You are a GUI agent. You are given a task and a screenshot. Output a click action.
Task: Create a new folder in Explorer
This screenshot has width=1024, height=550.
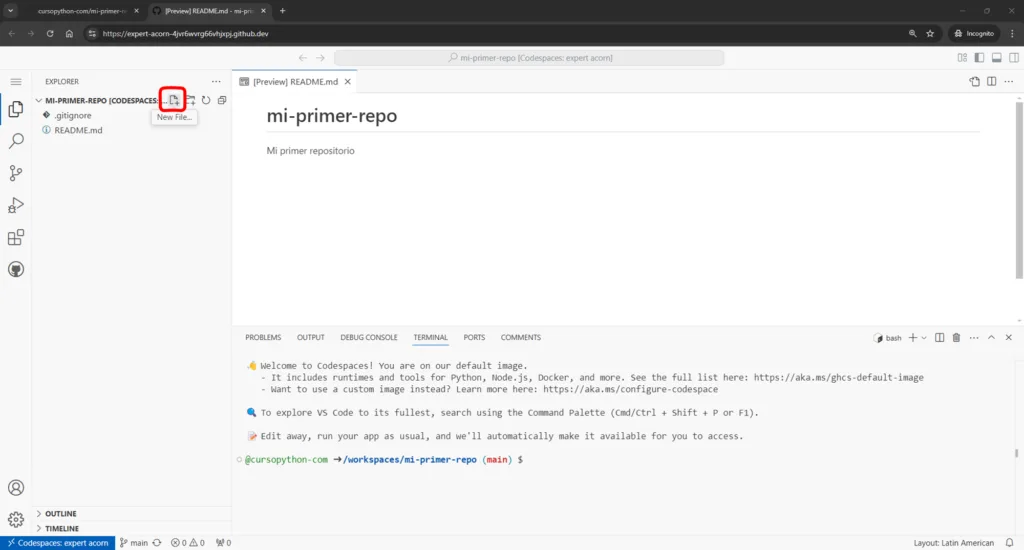click(x=190, y=100)
